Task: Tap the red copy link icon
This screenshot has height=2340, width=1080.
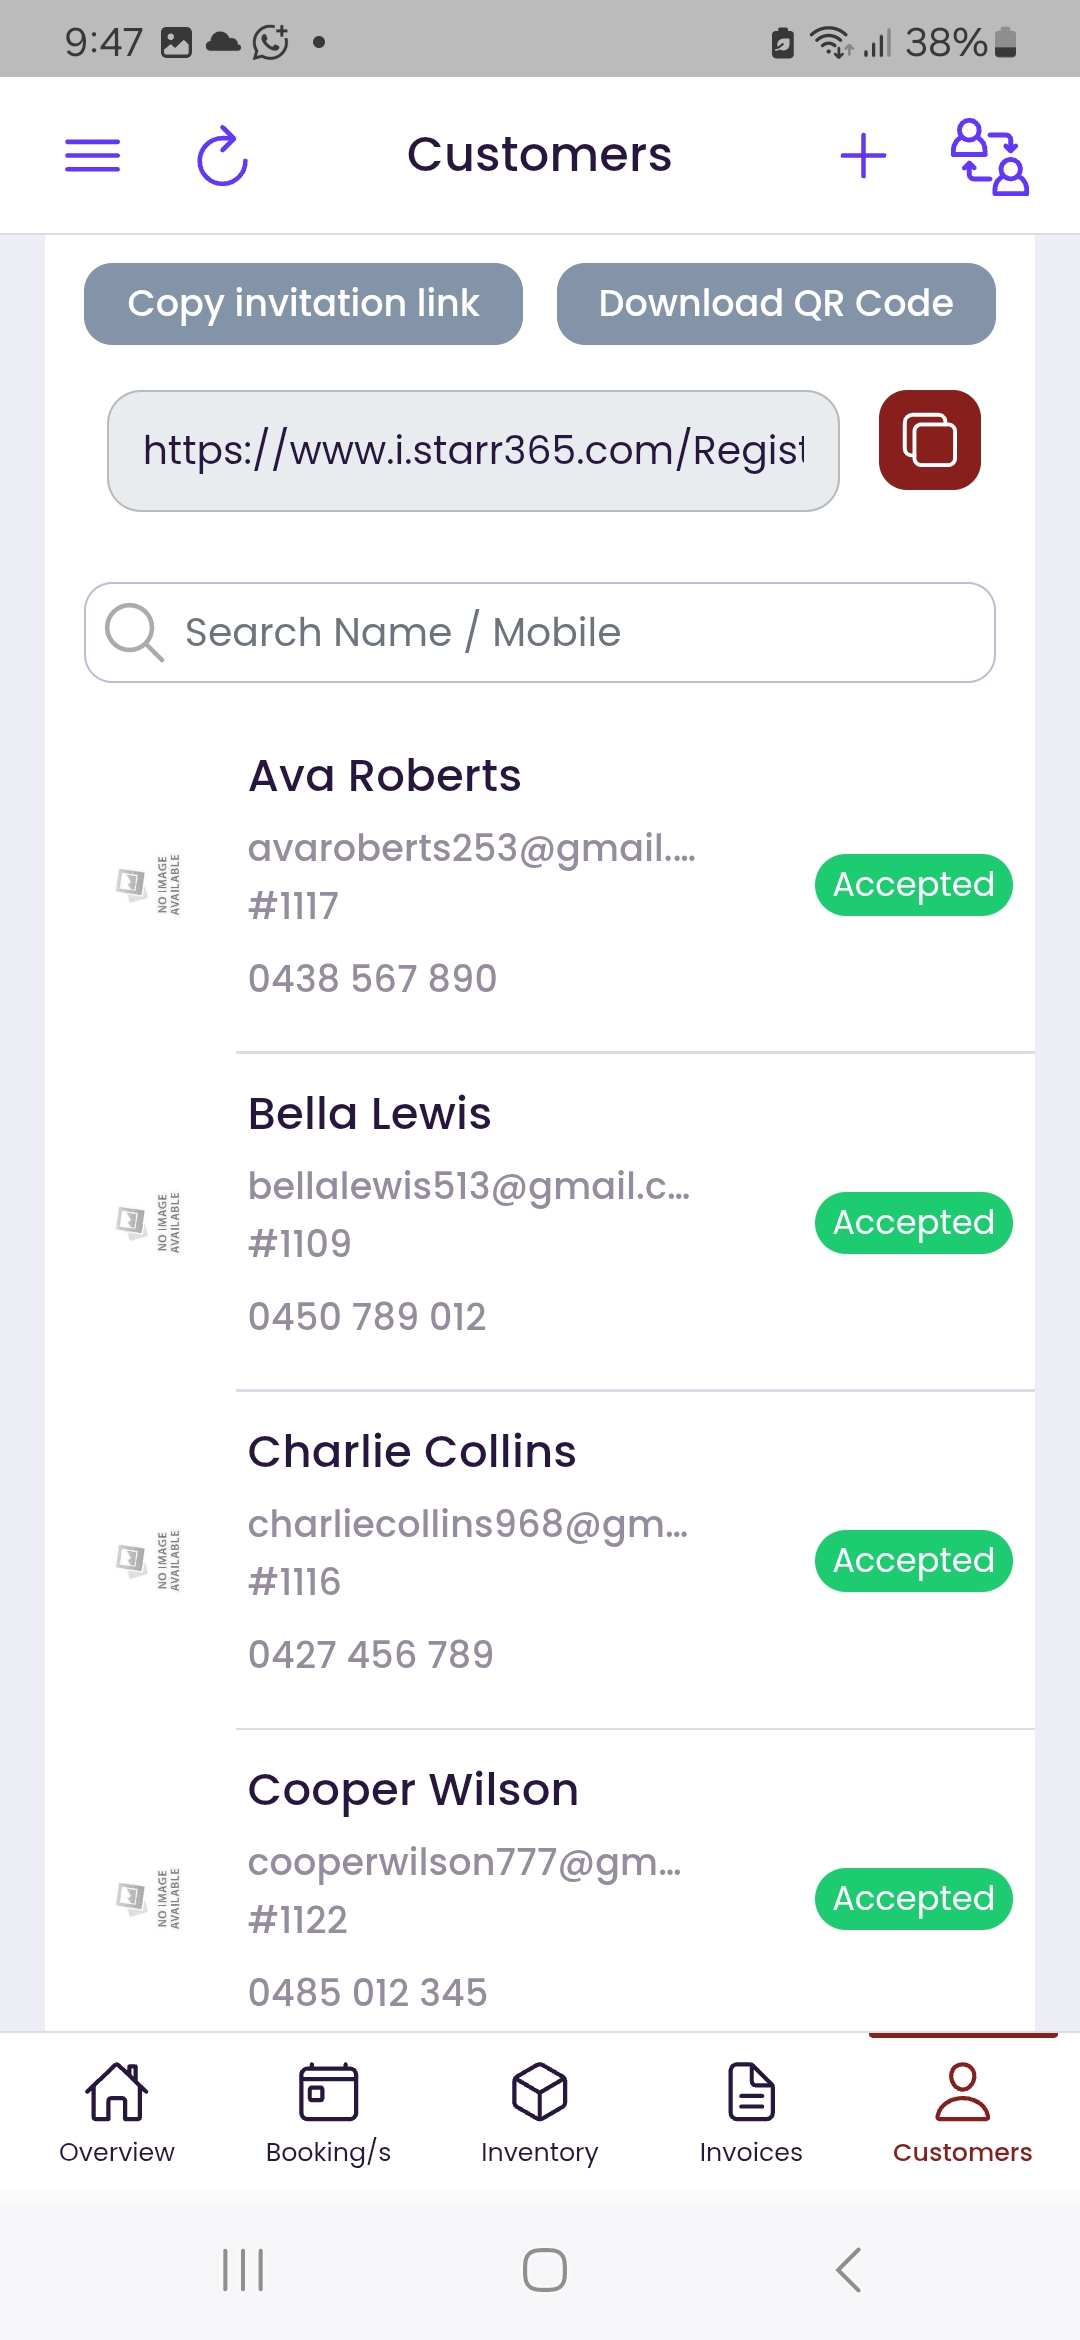Action: tap(929, 440)
